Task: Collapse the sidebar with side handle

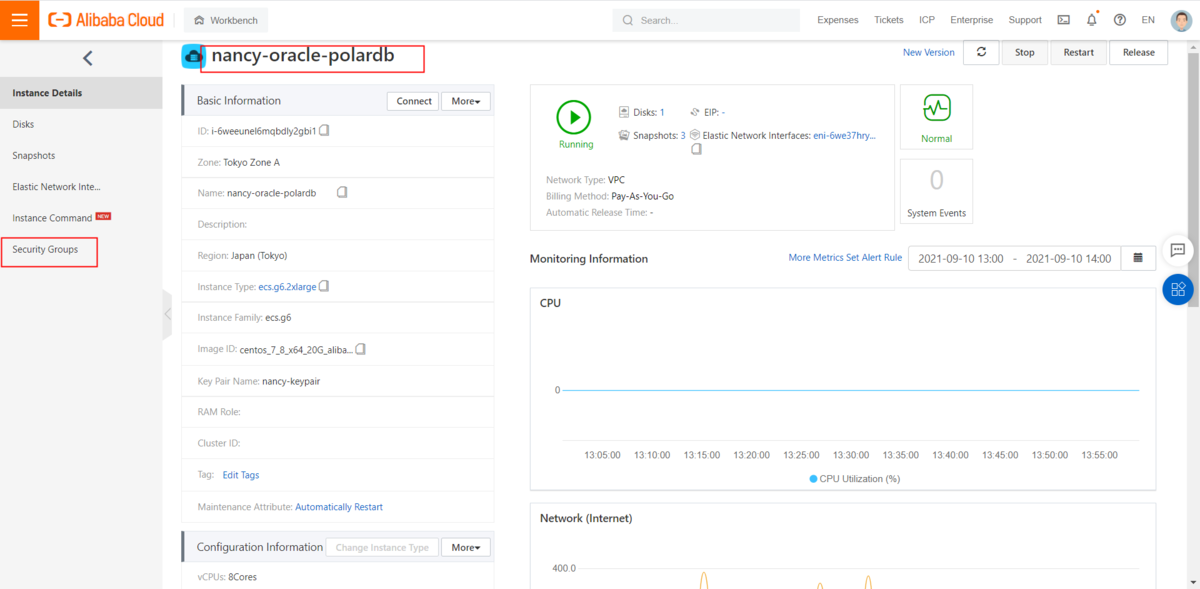Action: [167, 314]
